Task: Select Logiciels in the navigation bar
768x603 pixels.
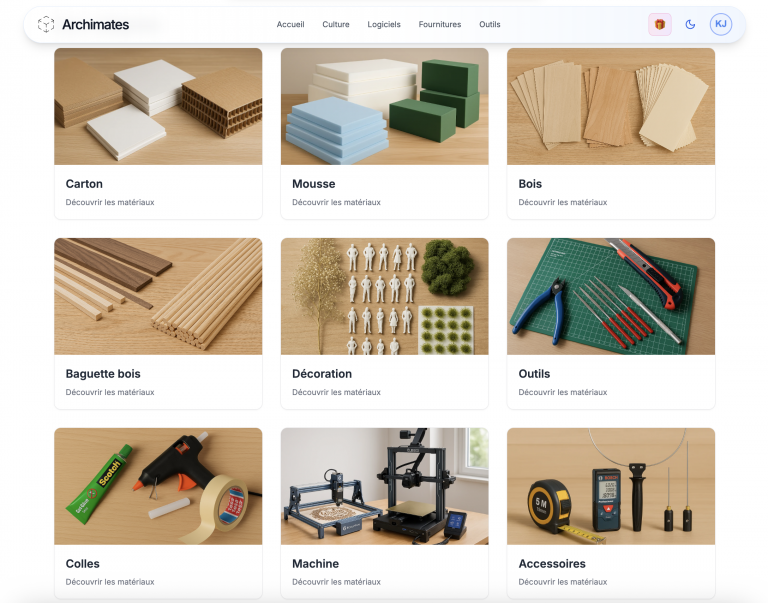Action: pos(384,24)
